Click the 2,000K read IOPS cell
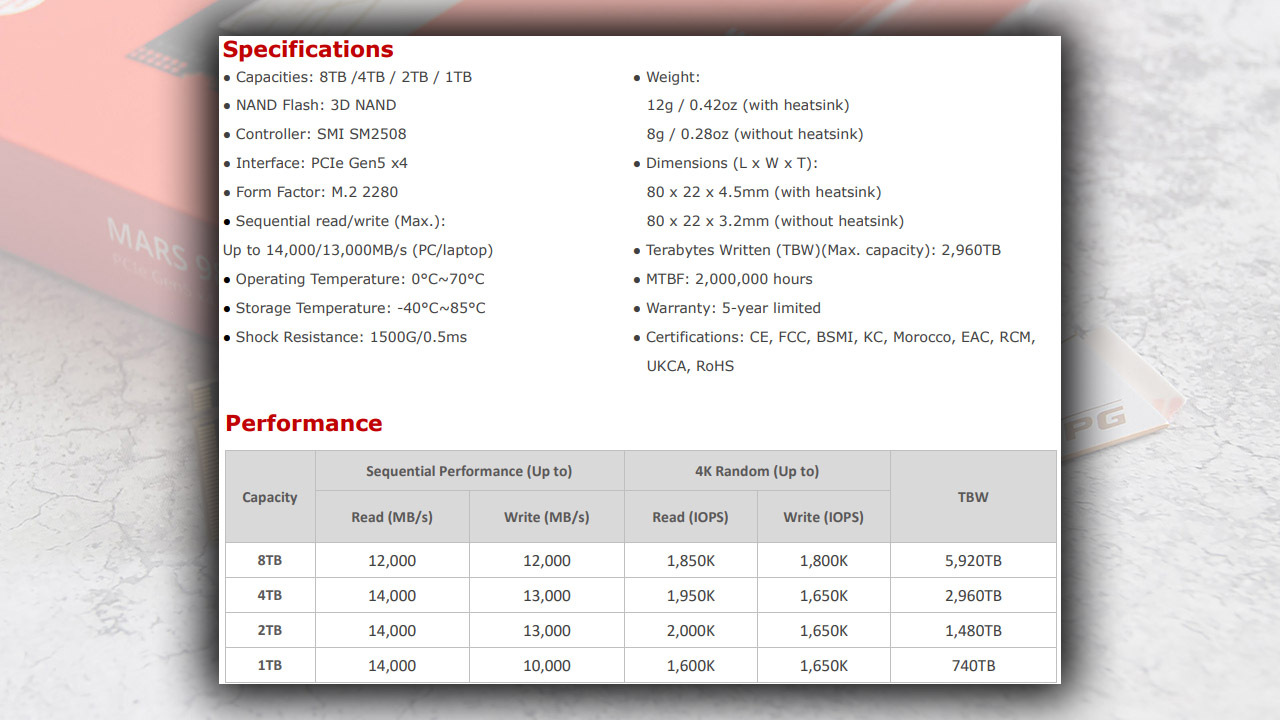 (x=691, y=630)
